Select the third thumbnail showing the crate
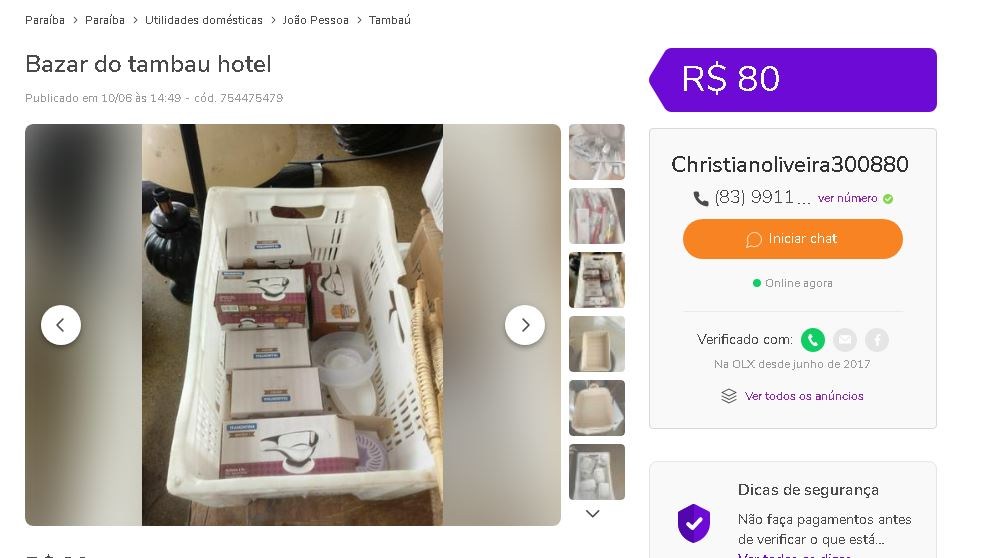The height and width of the screenshot is (558, 989). pos(597,280)
